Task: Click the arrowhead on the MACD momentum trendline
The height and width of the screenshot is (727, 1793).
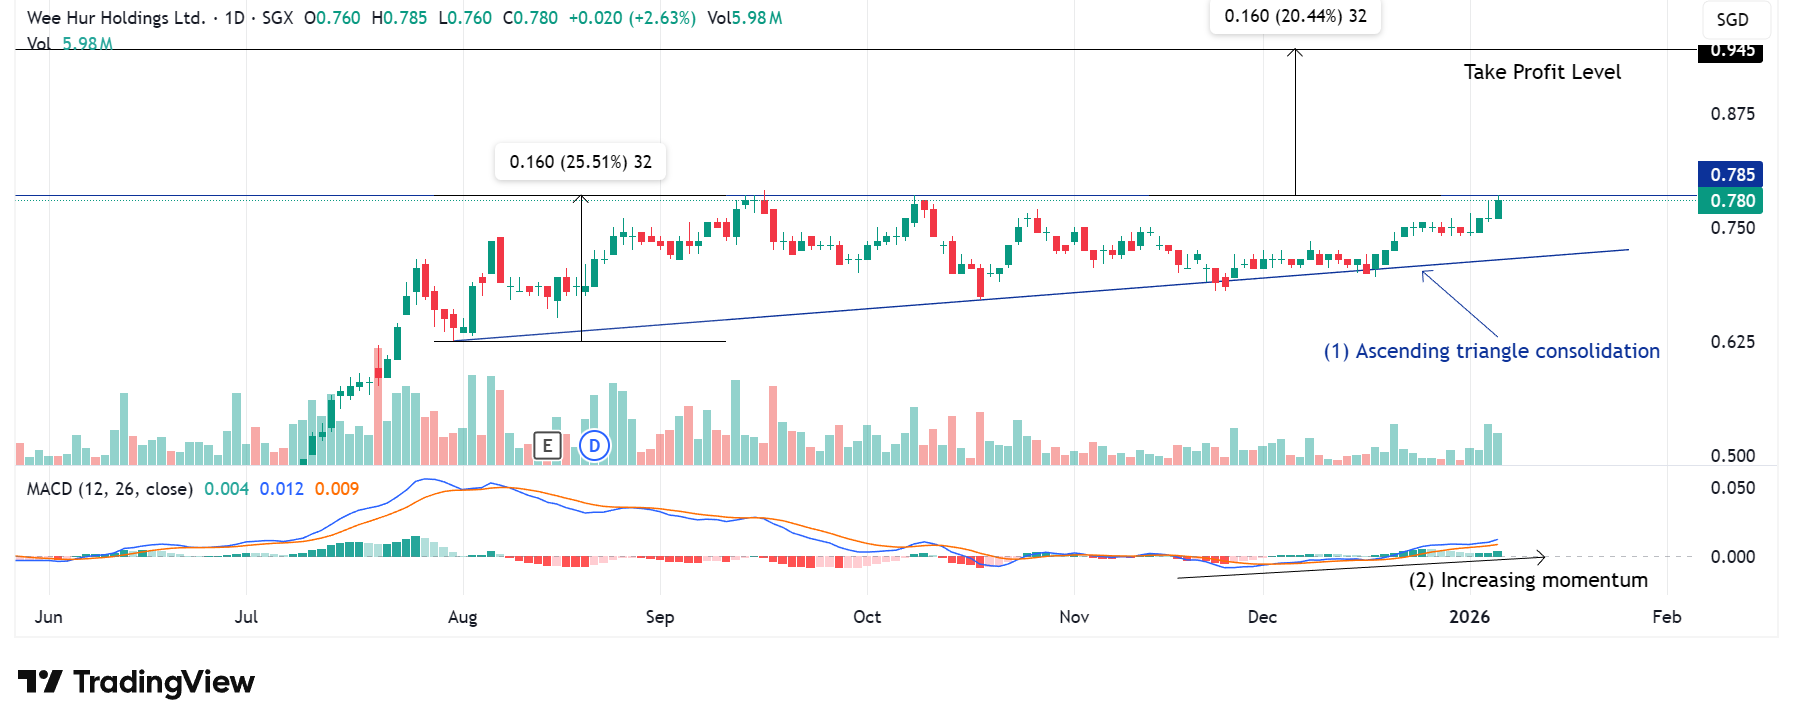Action: (1541, 557)
